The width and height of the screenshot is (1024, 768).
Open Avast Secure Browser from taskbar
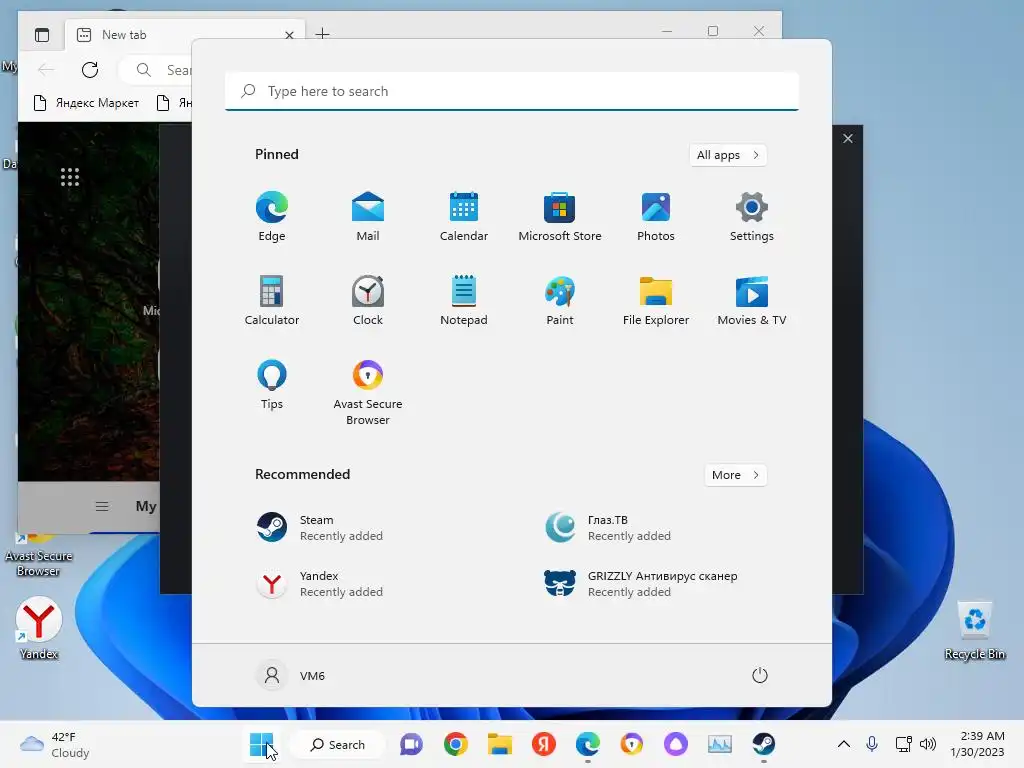pyautogui.click(x=632, y=744)
